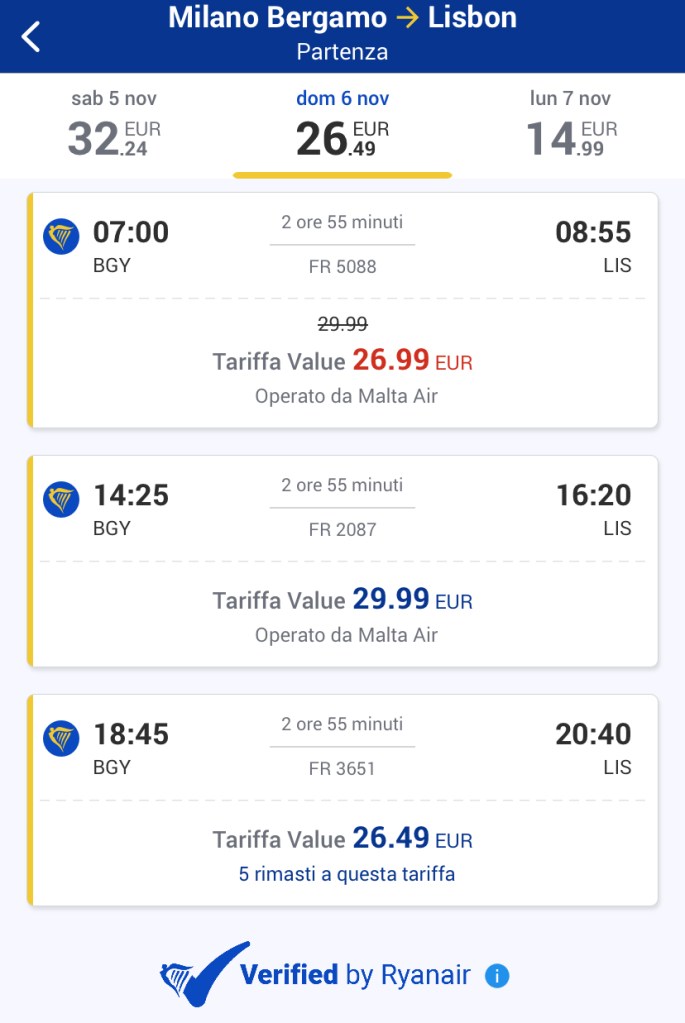
Task: Open the Verified by Ryanair info icon
Action: tap(497, 976)
